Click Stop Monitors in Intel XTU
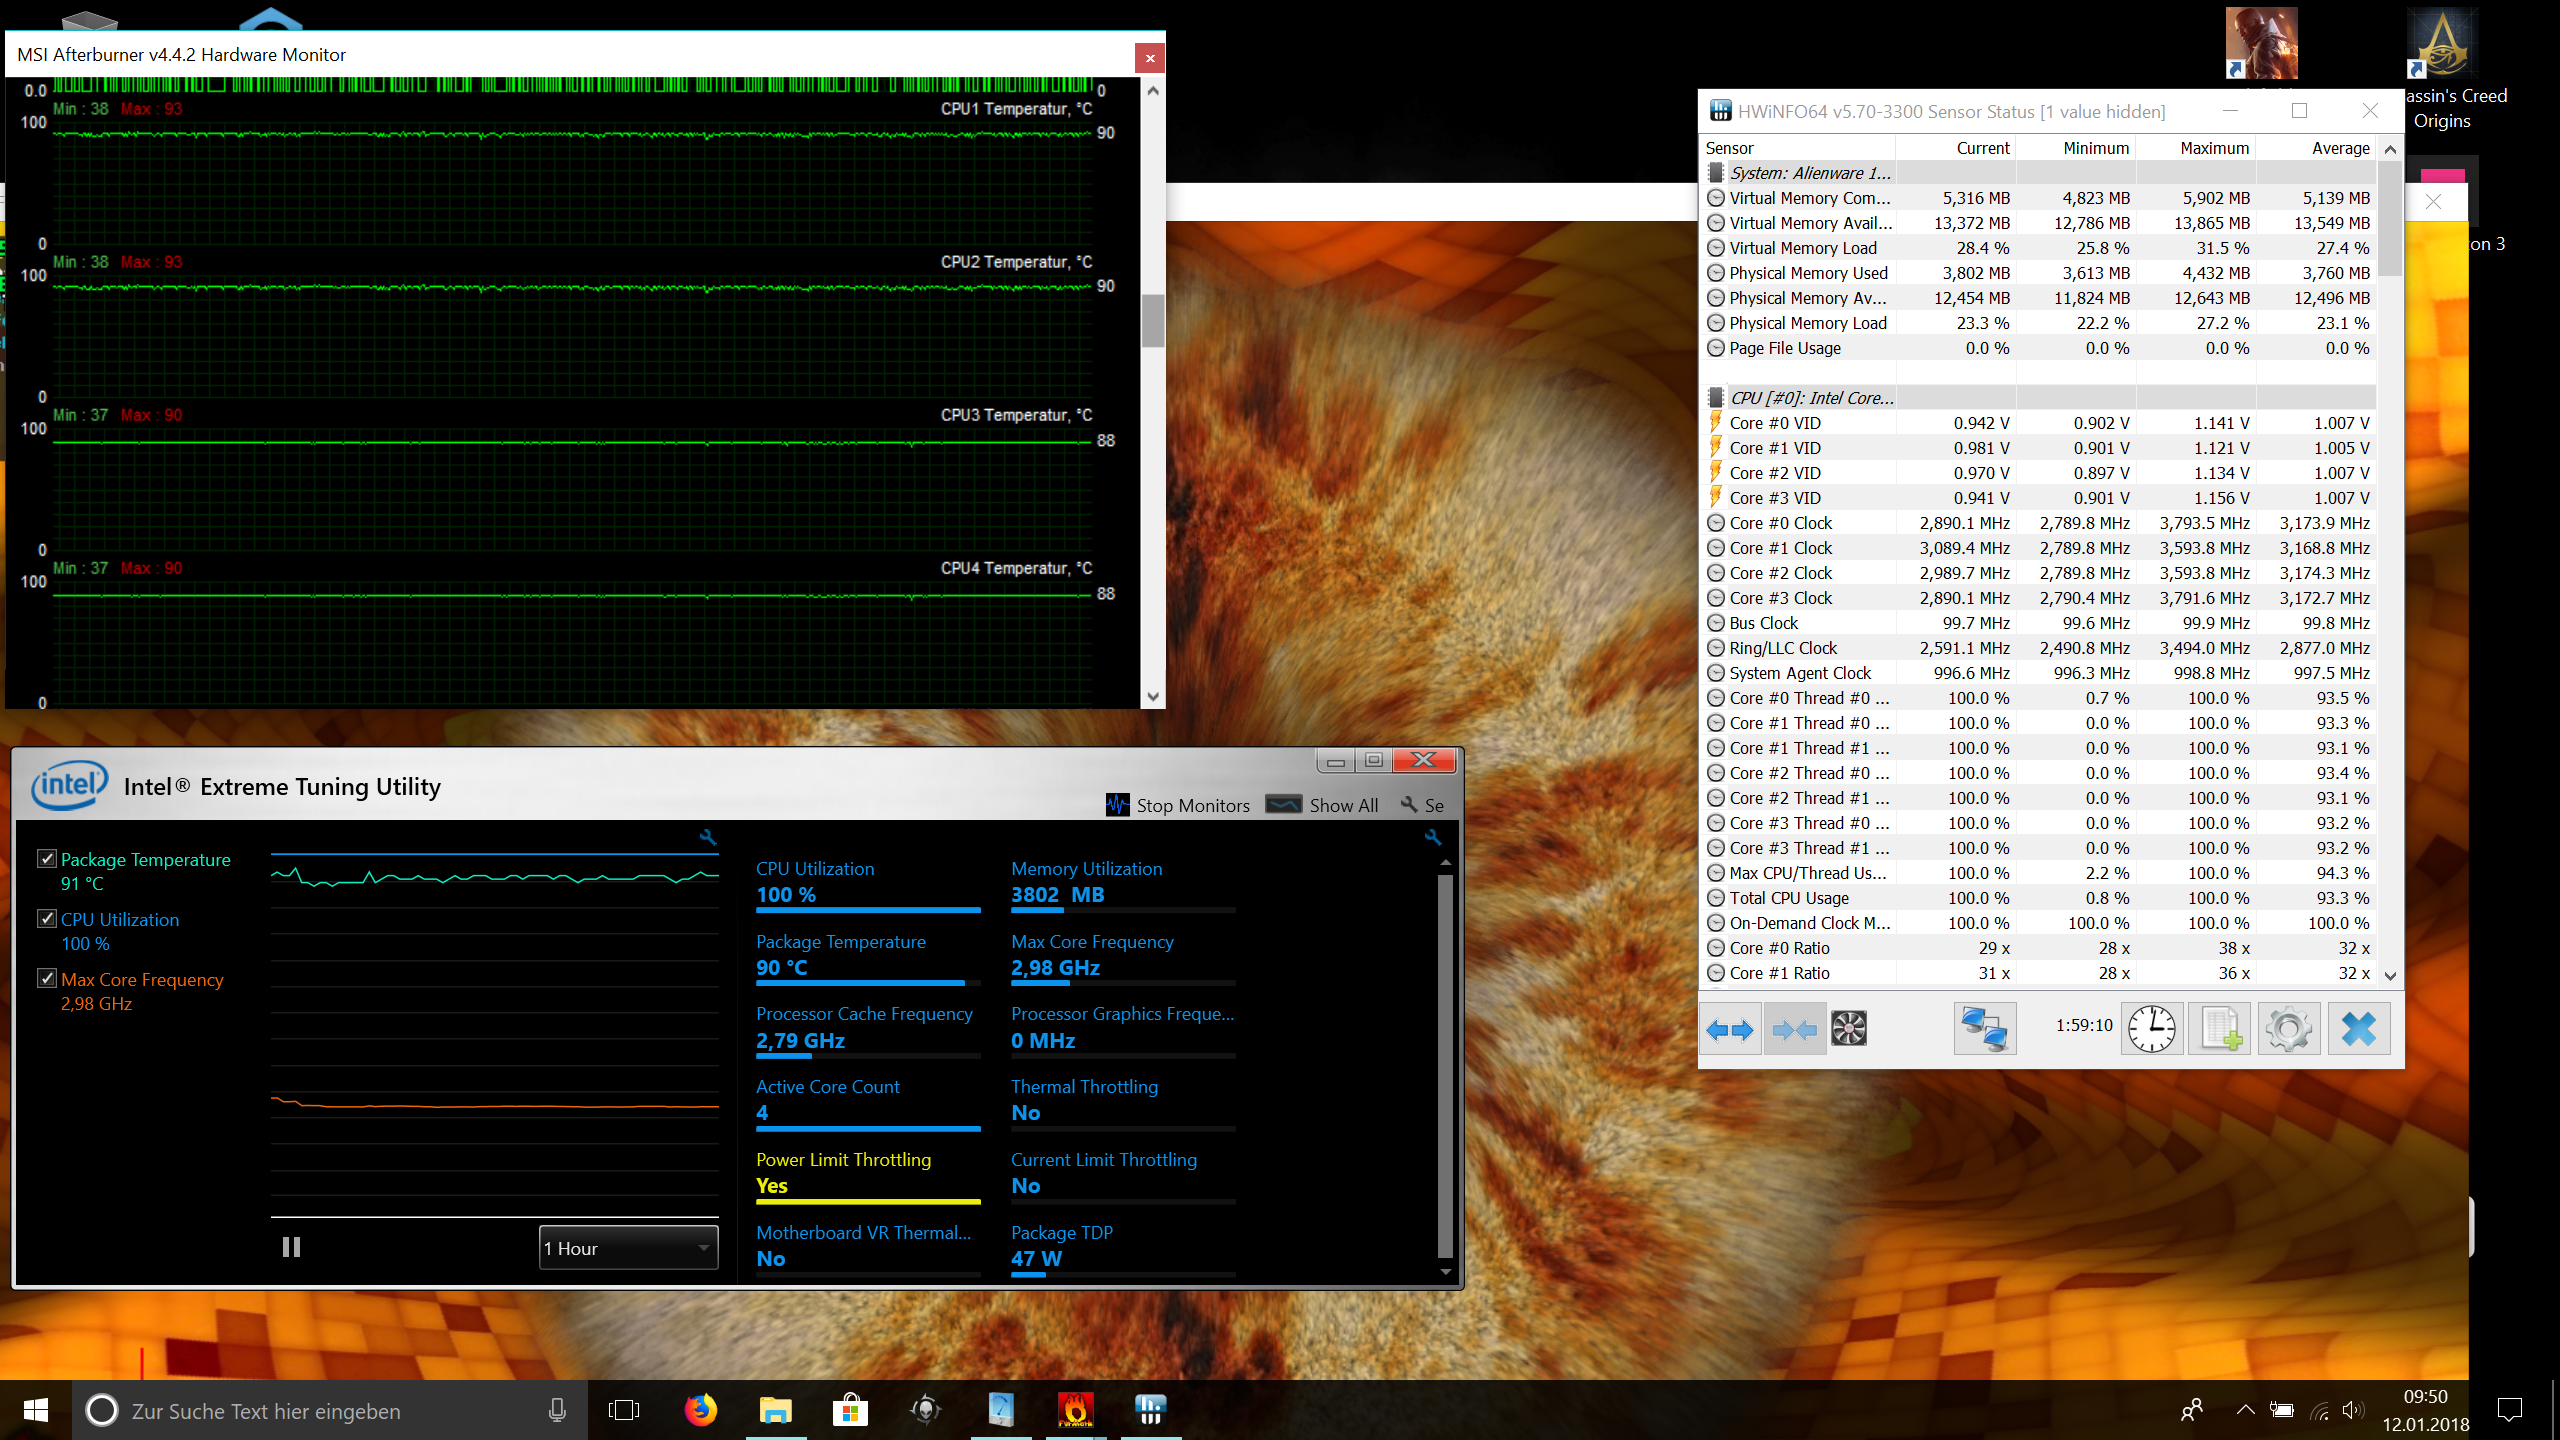2560x1440 pixels. [1178, 805]
